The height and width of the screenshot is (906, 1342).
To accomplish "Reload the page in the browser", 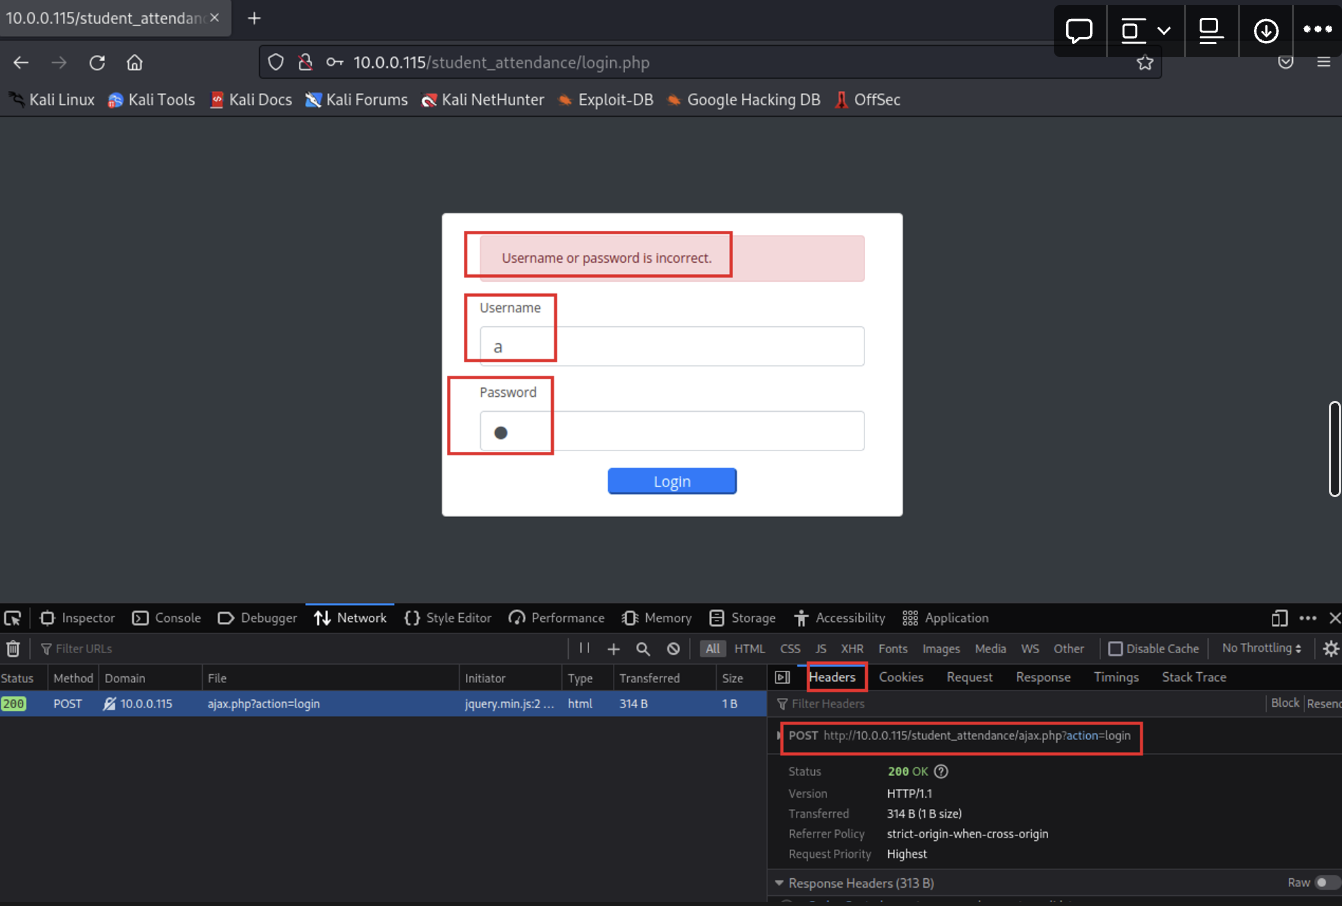I will click(97, 63).
